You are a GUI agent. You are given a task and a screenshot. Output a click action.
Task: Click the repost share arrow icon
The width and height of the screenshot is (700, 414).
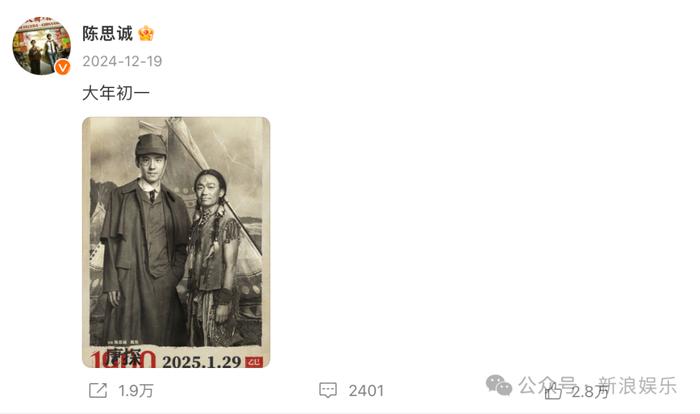[98, 390]
